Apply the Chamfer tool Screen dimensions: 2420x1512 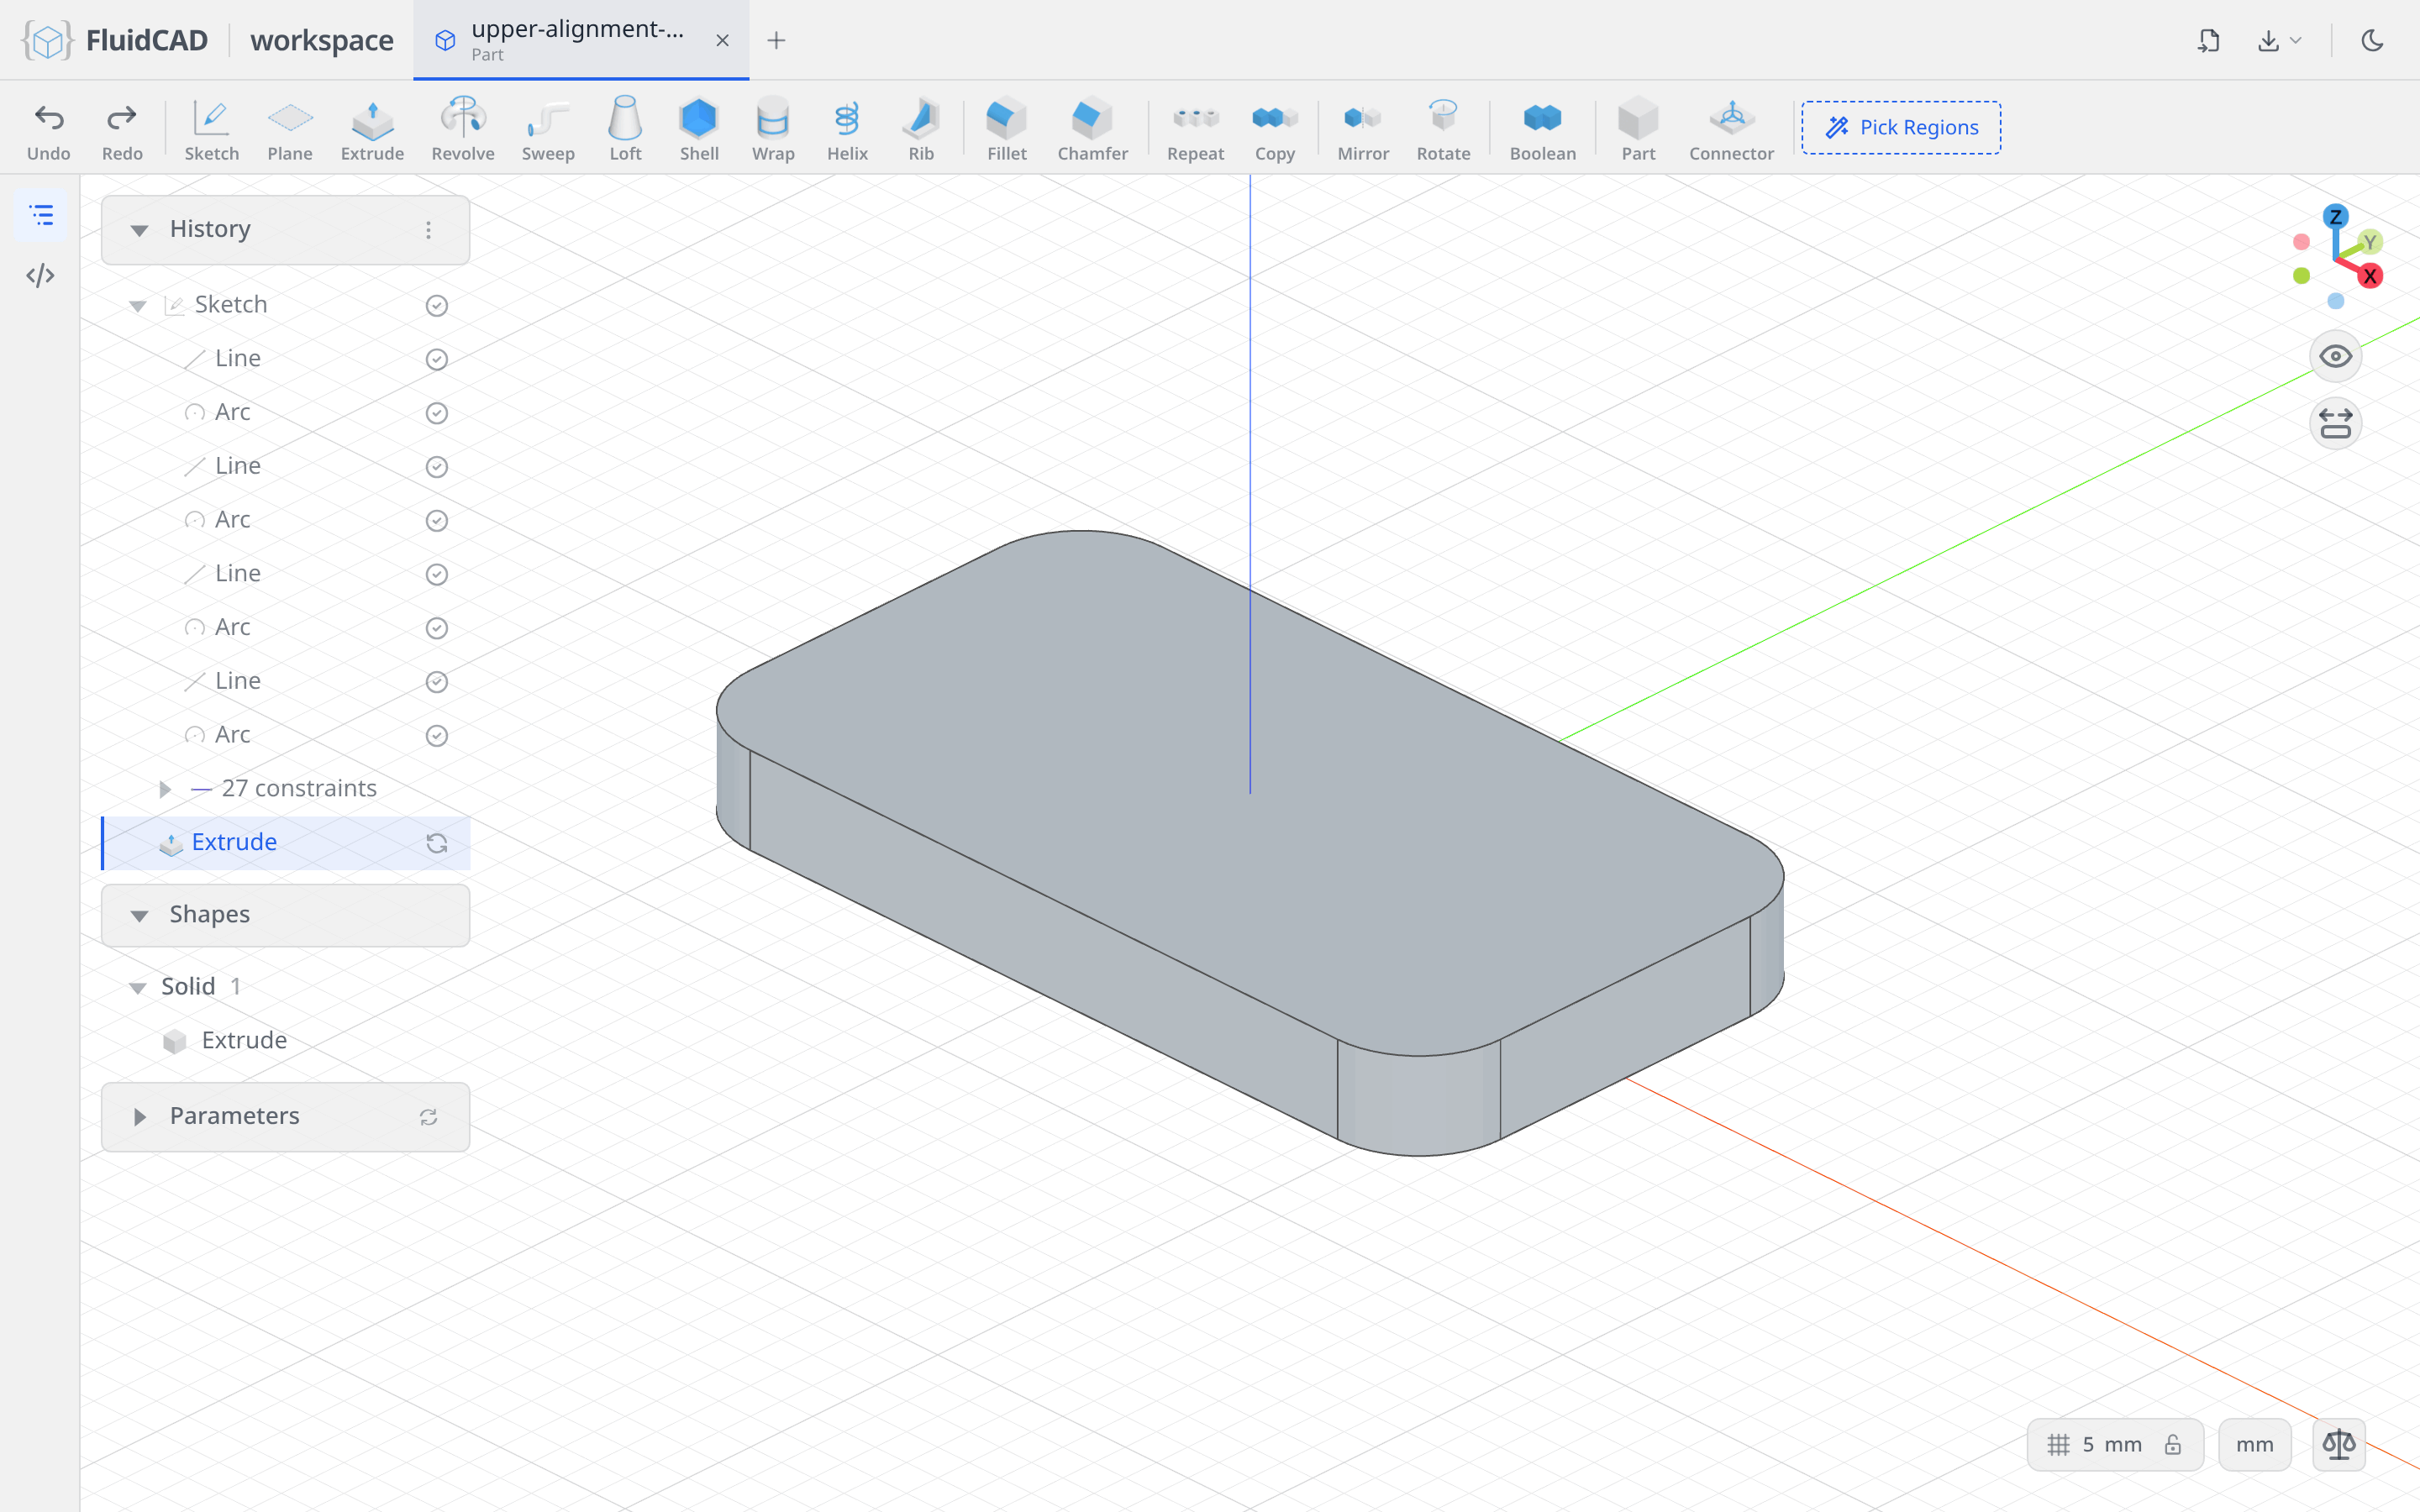click(1092, 129)
